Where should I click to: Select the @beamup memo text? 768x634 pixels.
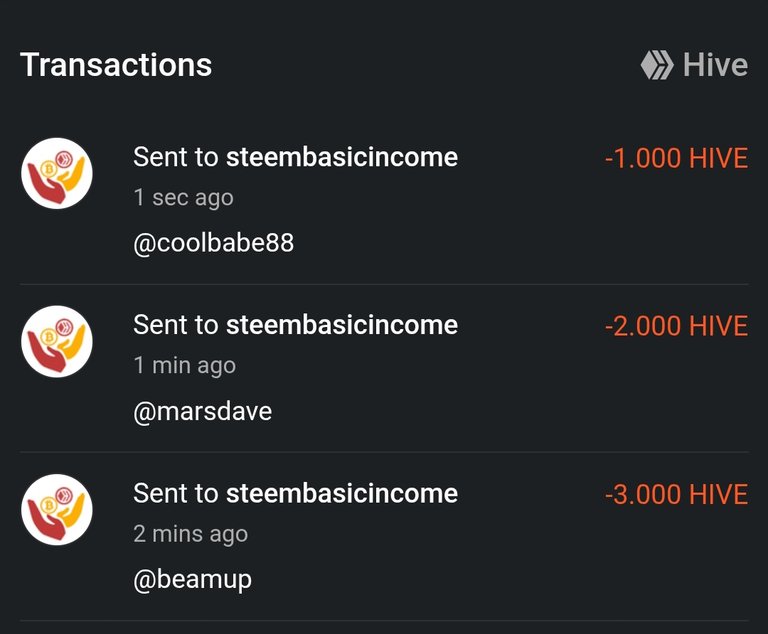[192, 580]
